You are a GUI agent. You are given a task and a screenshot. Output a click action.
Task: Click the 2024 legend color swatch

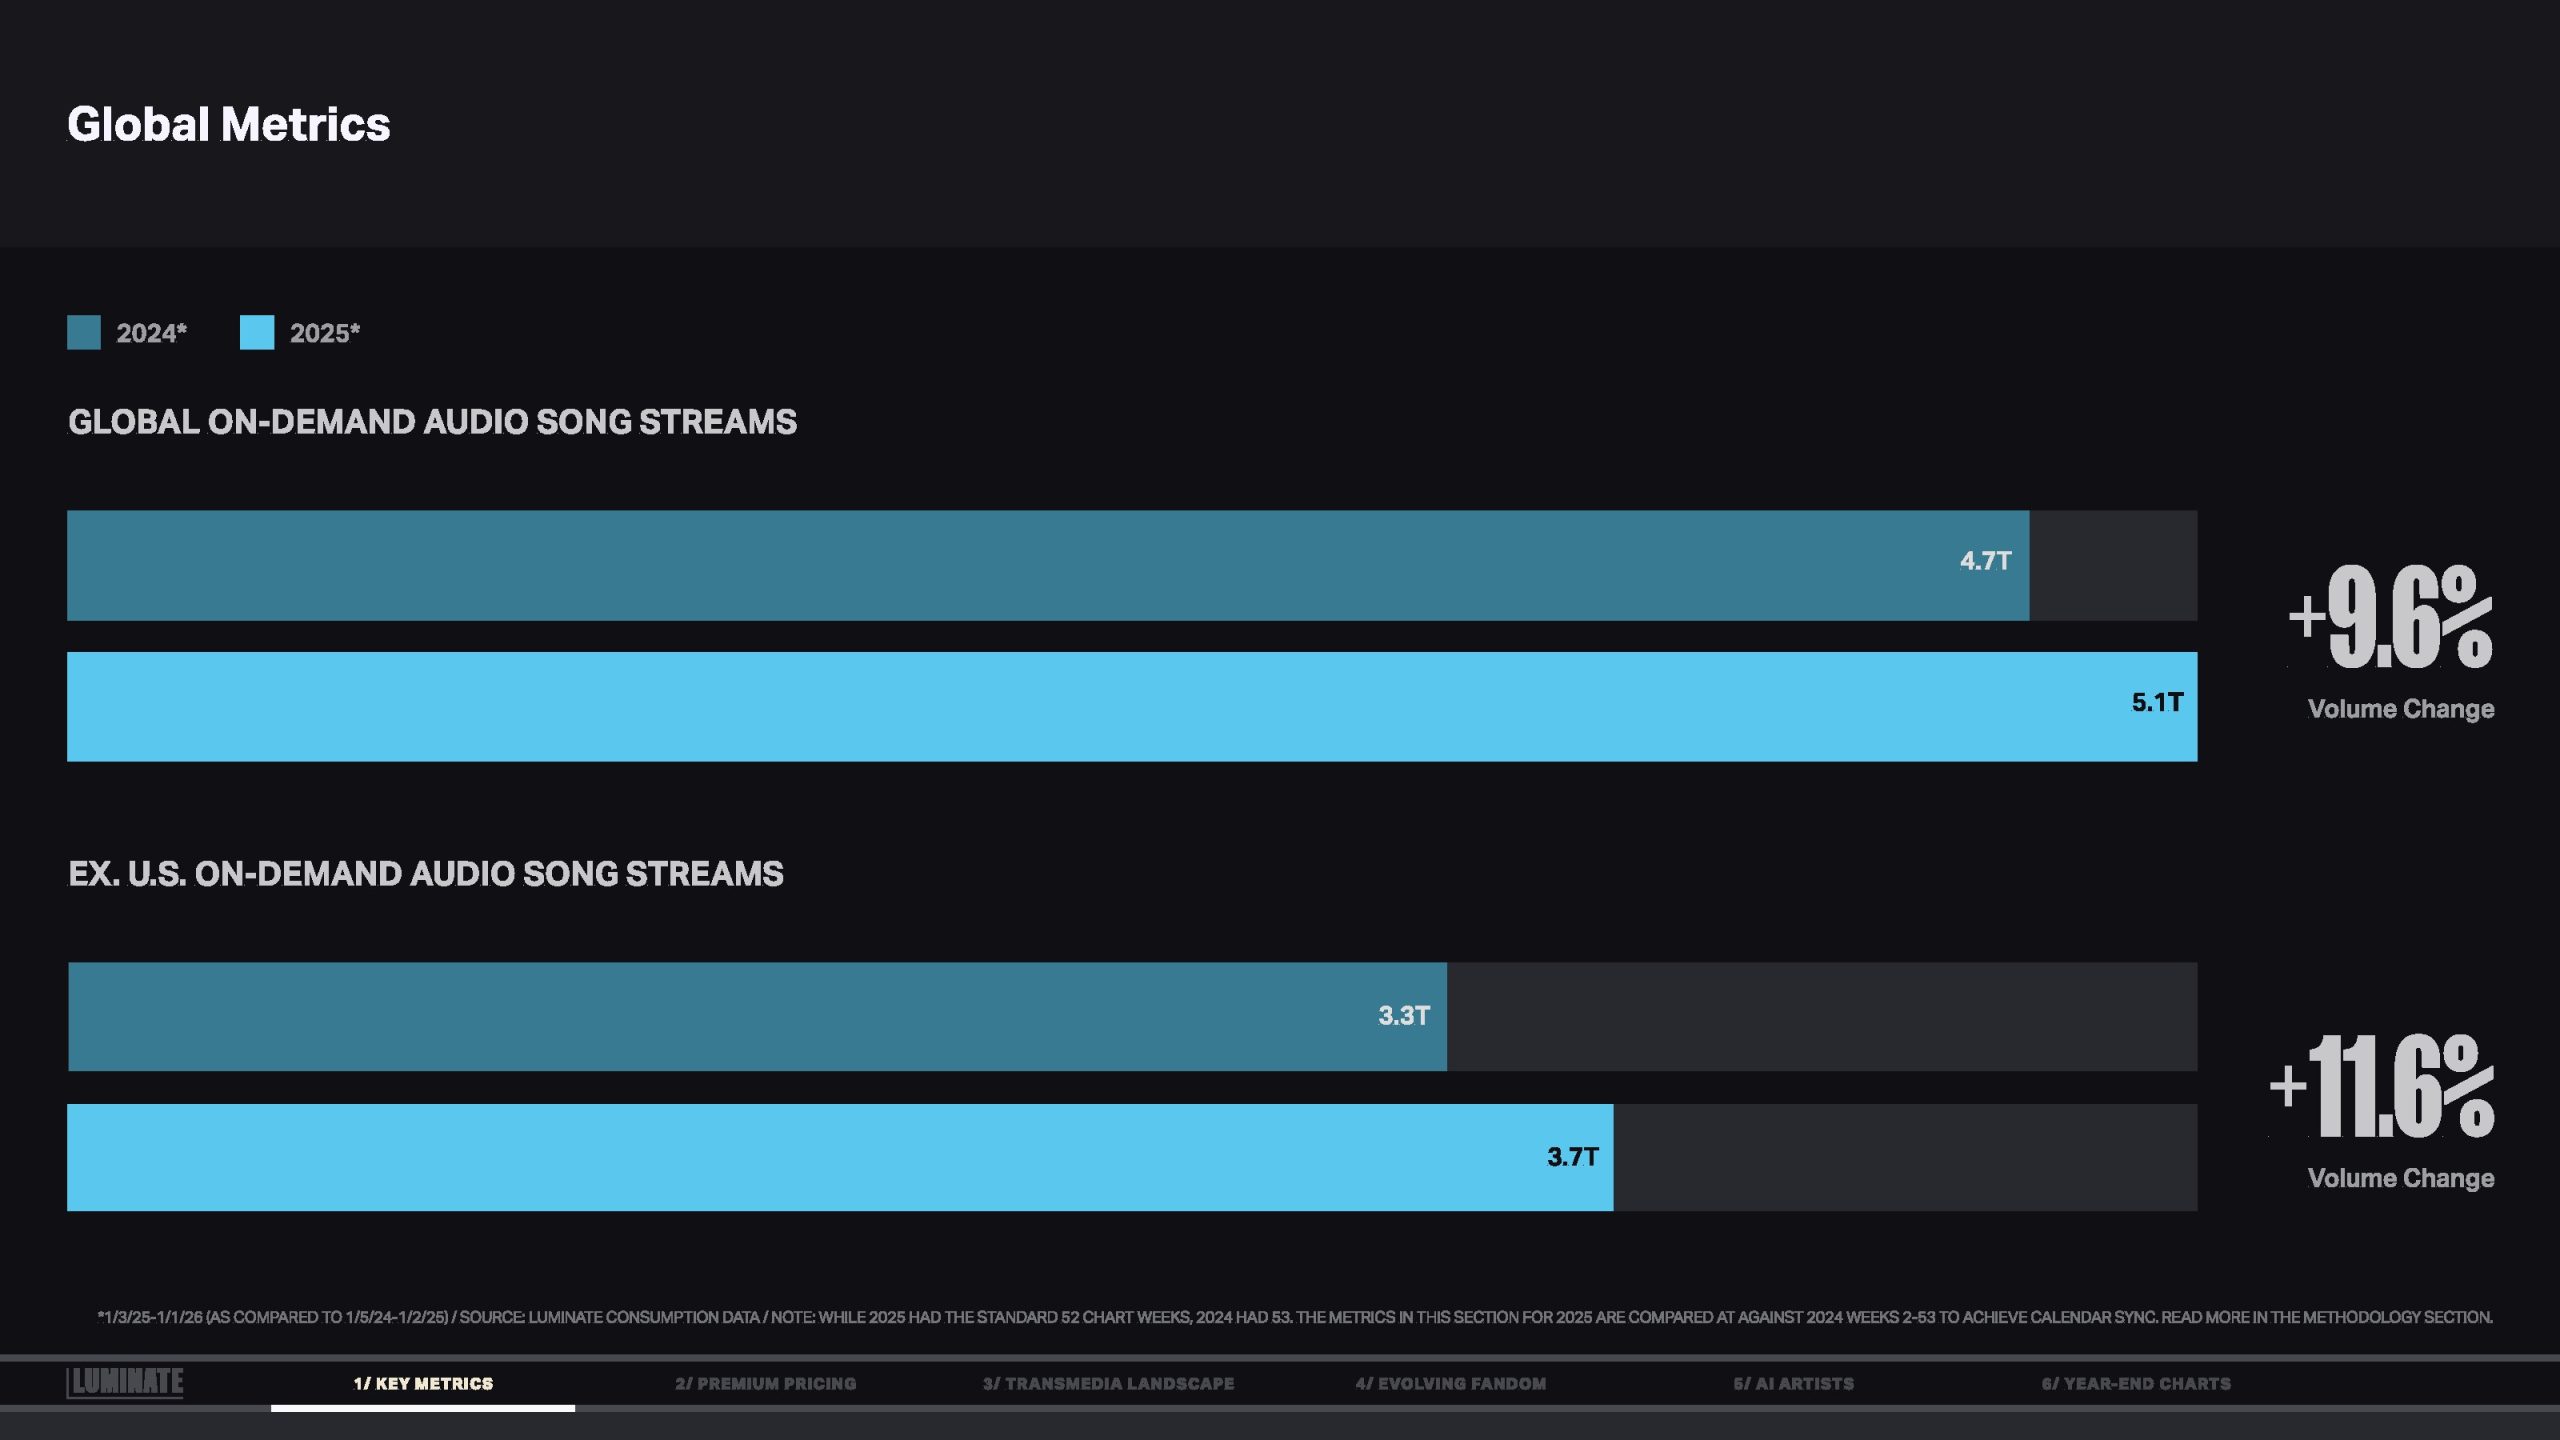click(84, 333)
